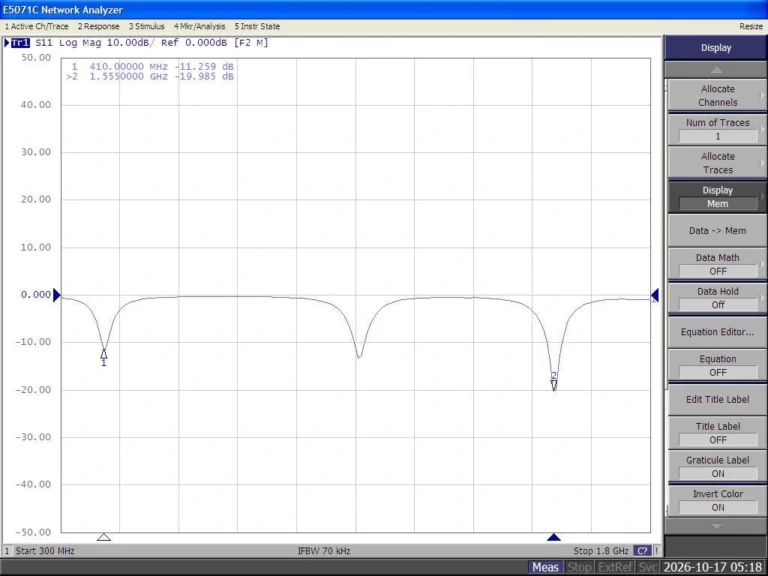Click the Log Mag format text

(x=80, y=43)
